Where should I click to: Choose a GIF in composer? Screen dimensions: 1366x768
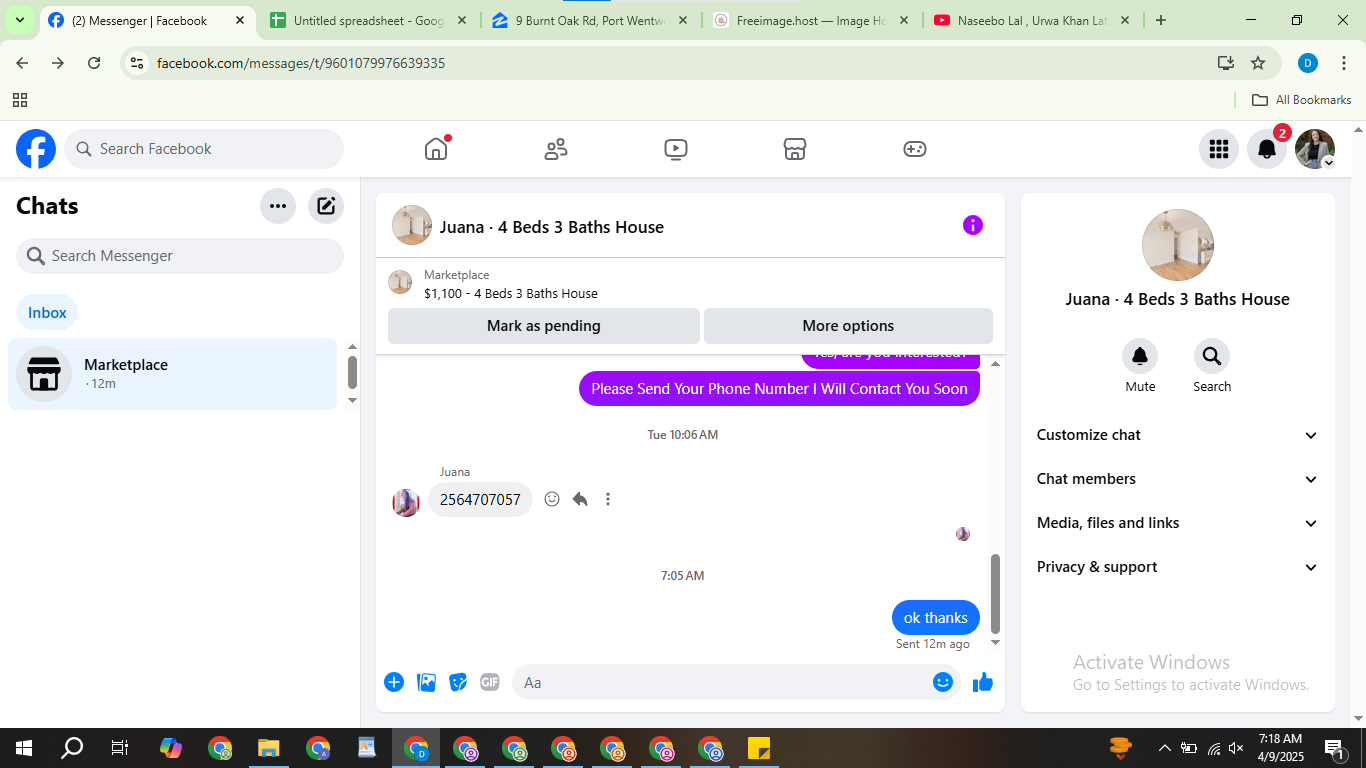tap(489, 682)
